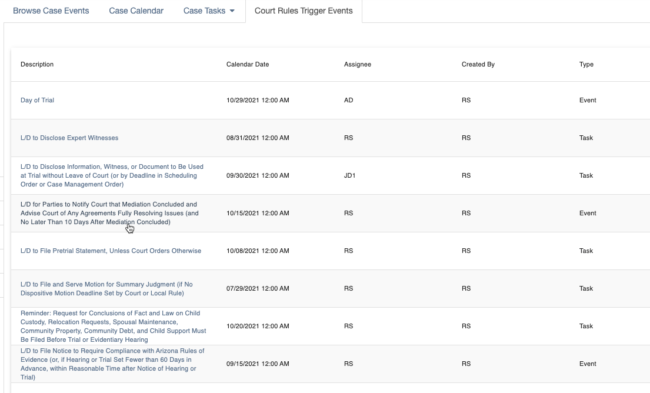Switch to the Case Calendar tab
The width and height of the screenshot is (650, 393).
[136, 11]
